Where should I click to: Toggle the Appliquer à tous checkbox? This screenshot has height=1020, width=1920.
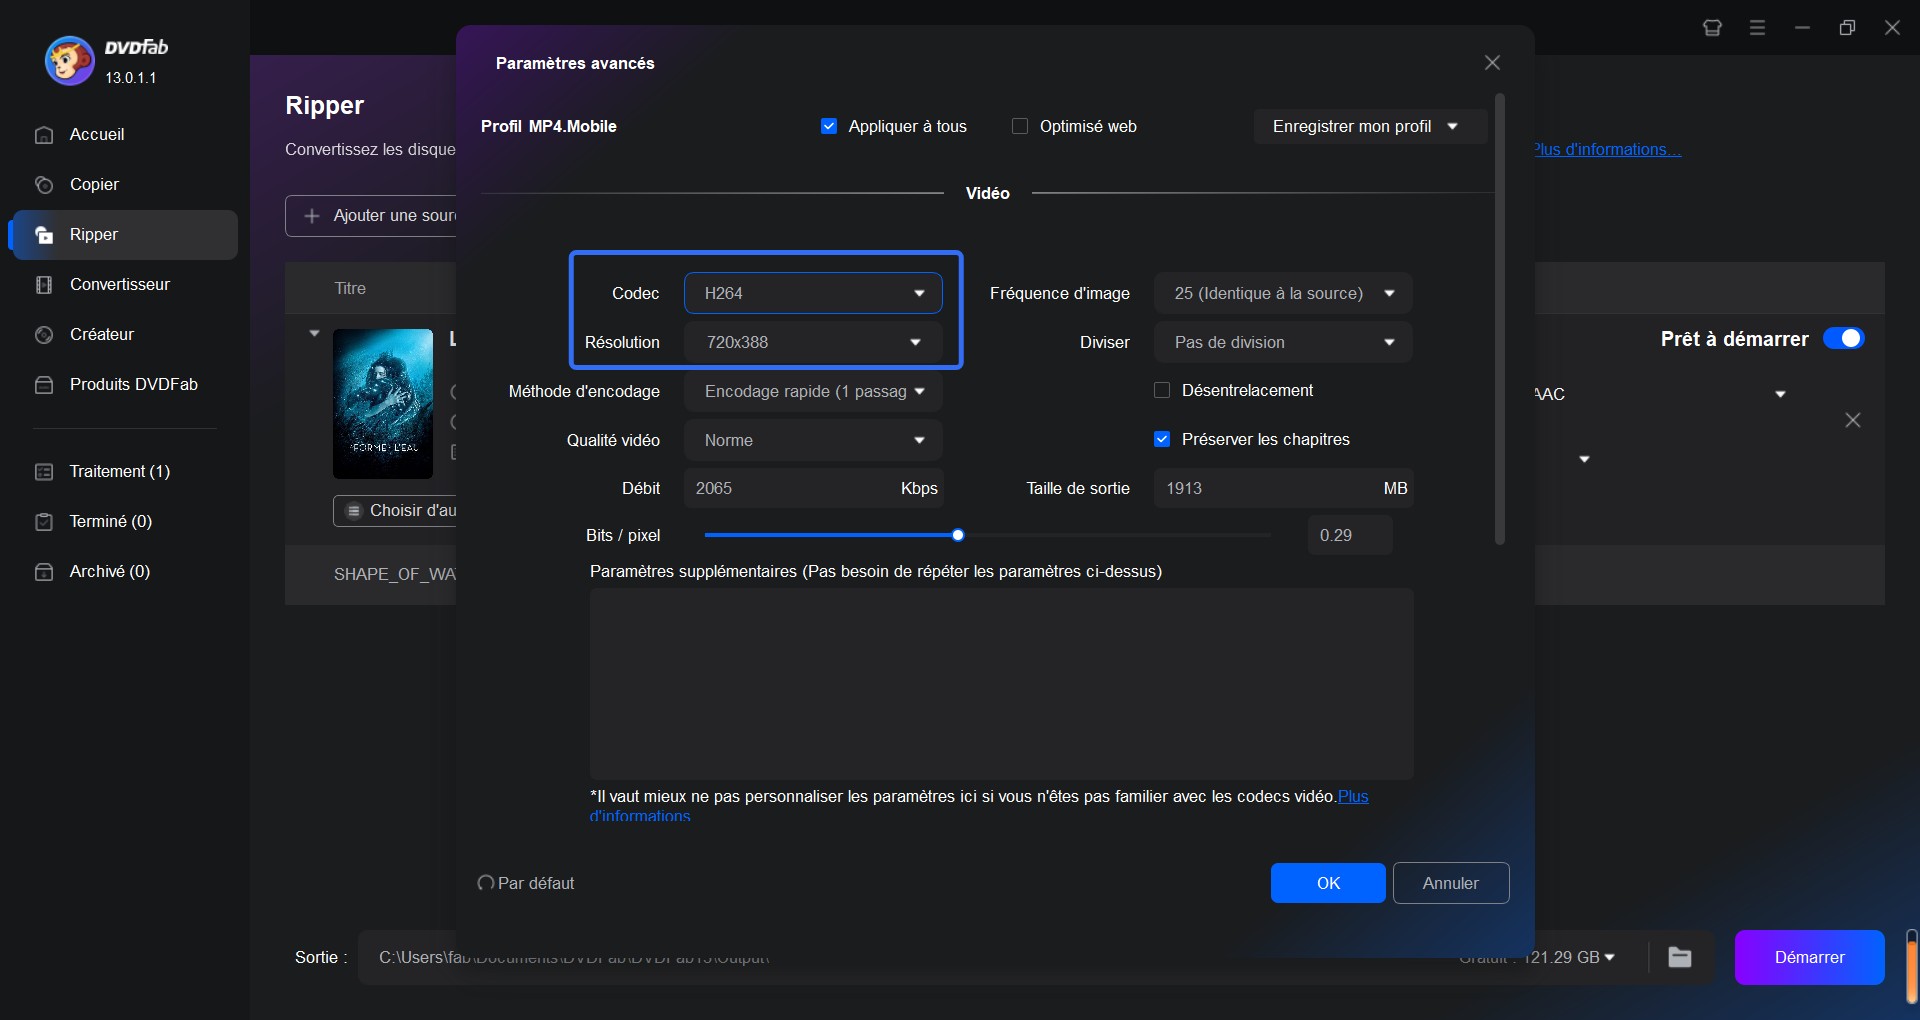(829, 126)
